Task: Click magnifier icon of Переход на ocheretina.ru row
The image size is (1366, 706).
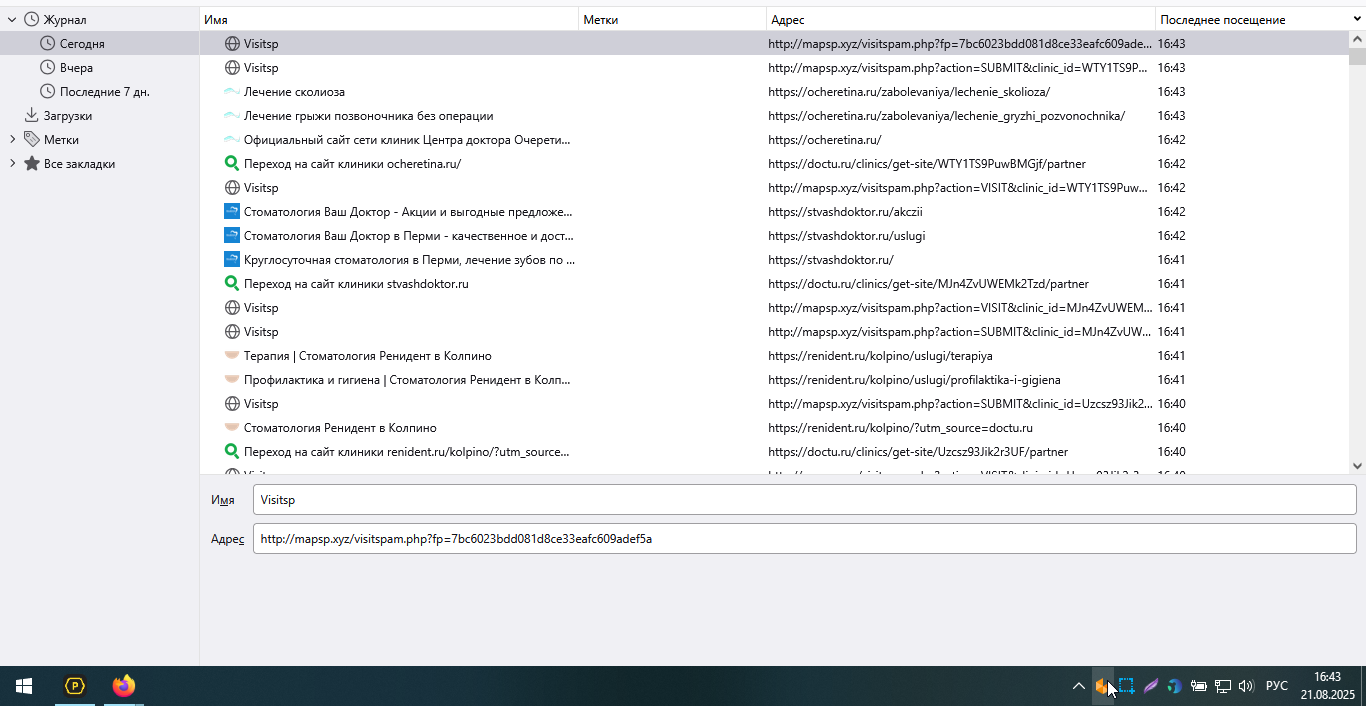Action: point(232,163)
